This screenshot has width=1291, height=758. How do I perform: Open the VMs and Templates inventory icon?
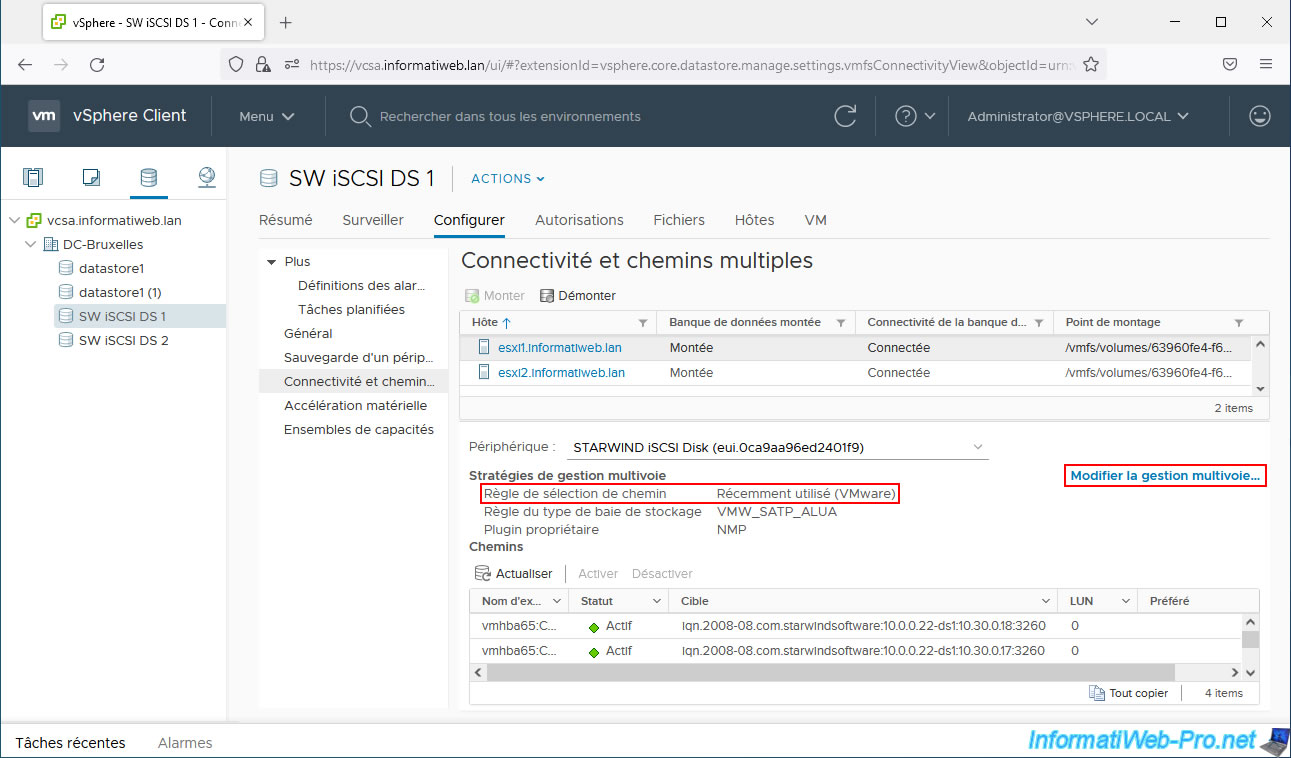pos(91,178)
